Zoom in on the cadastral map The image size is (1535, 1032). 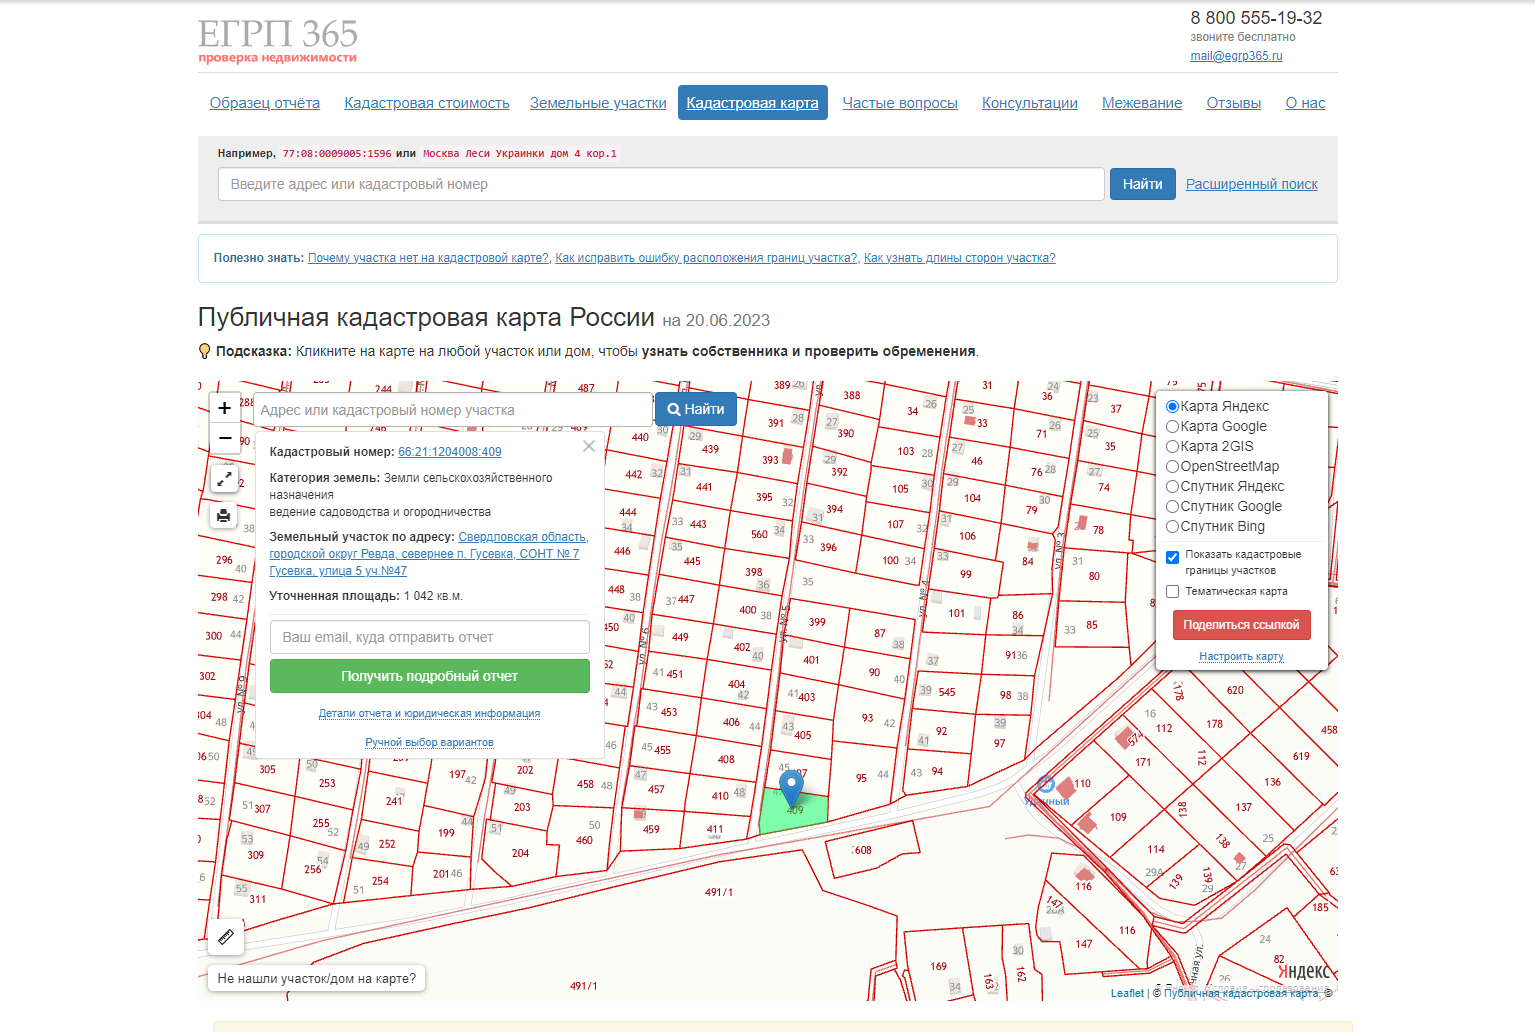(225, 408)
